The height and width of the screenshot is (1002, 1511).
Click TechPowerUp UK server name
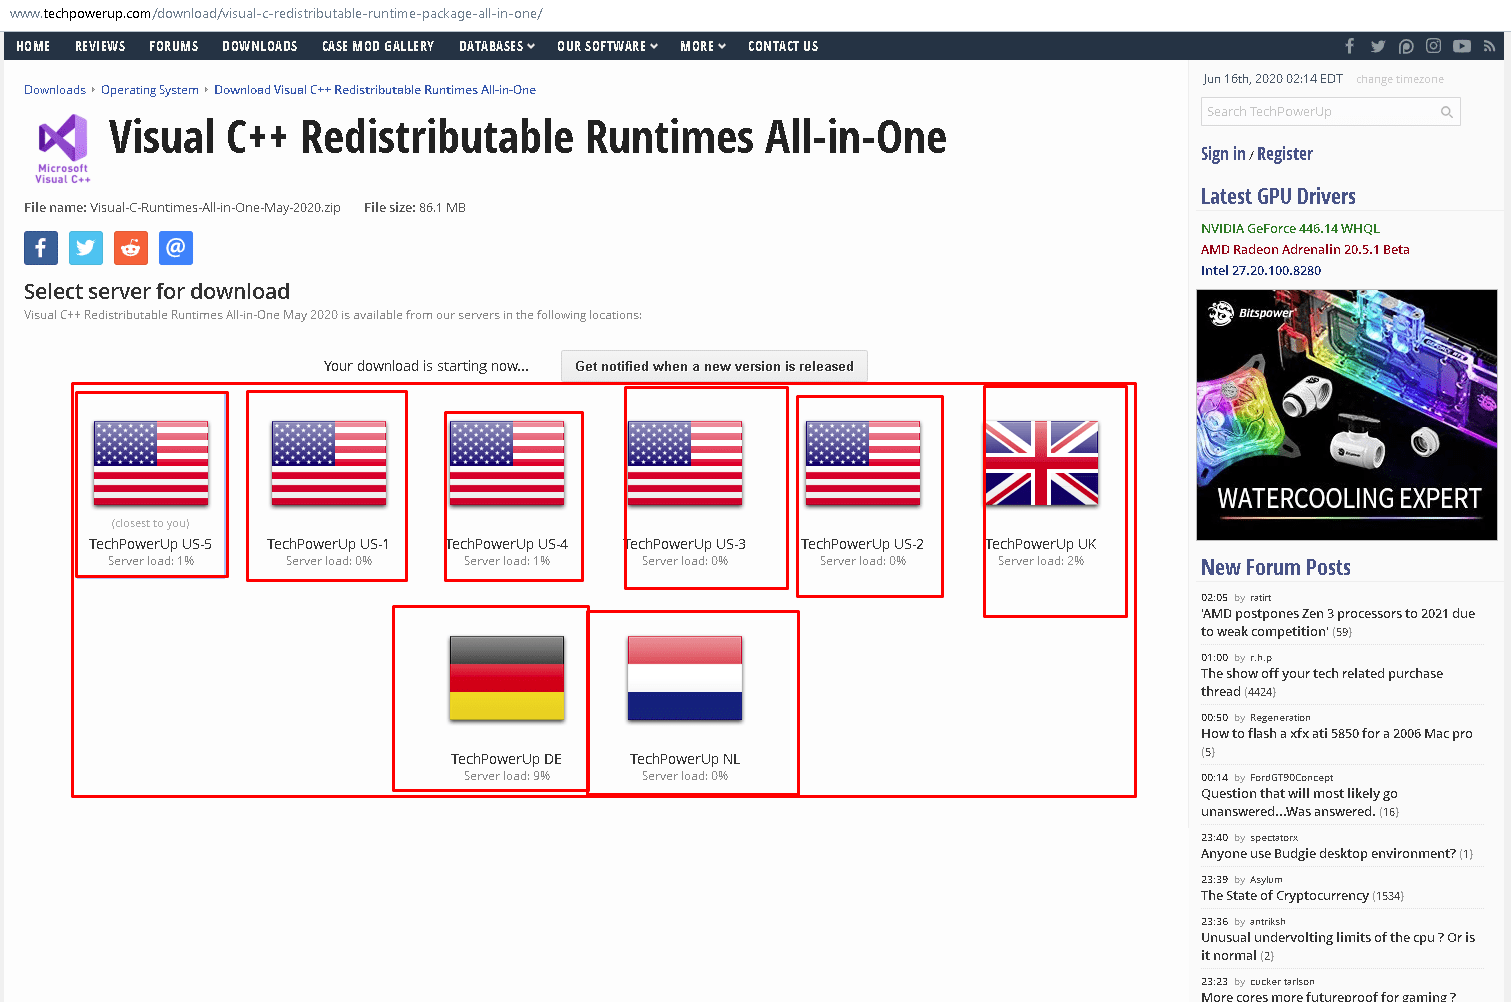point(1041,544)
